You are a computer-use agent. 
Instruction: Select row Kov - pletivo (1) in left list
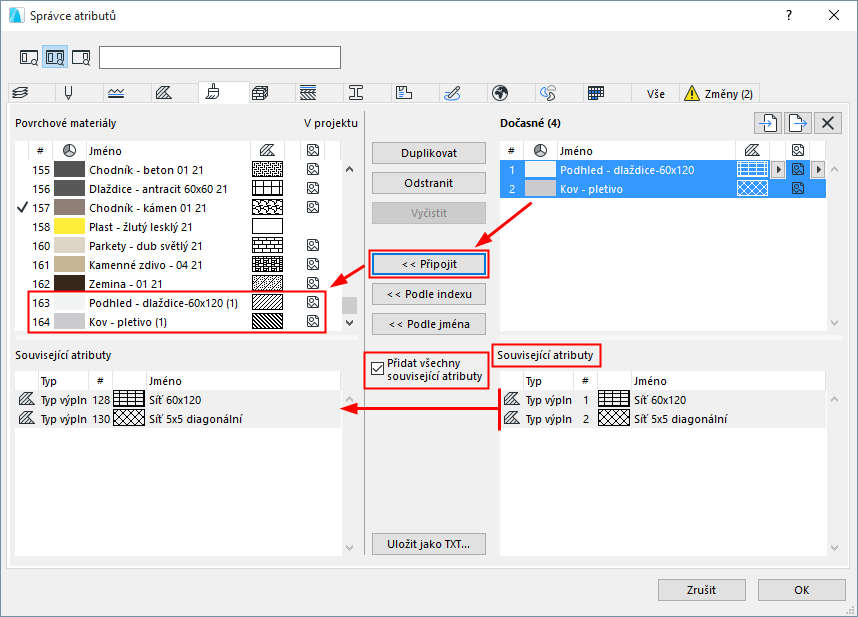pyautogui.click(x=178, y=322)
